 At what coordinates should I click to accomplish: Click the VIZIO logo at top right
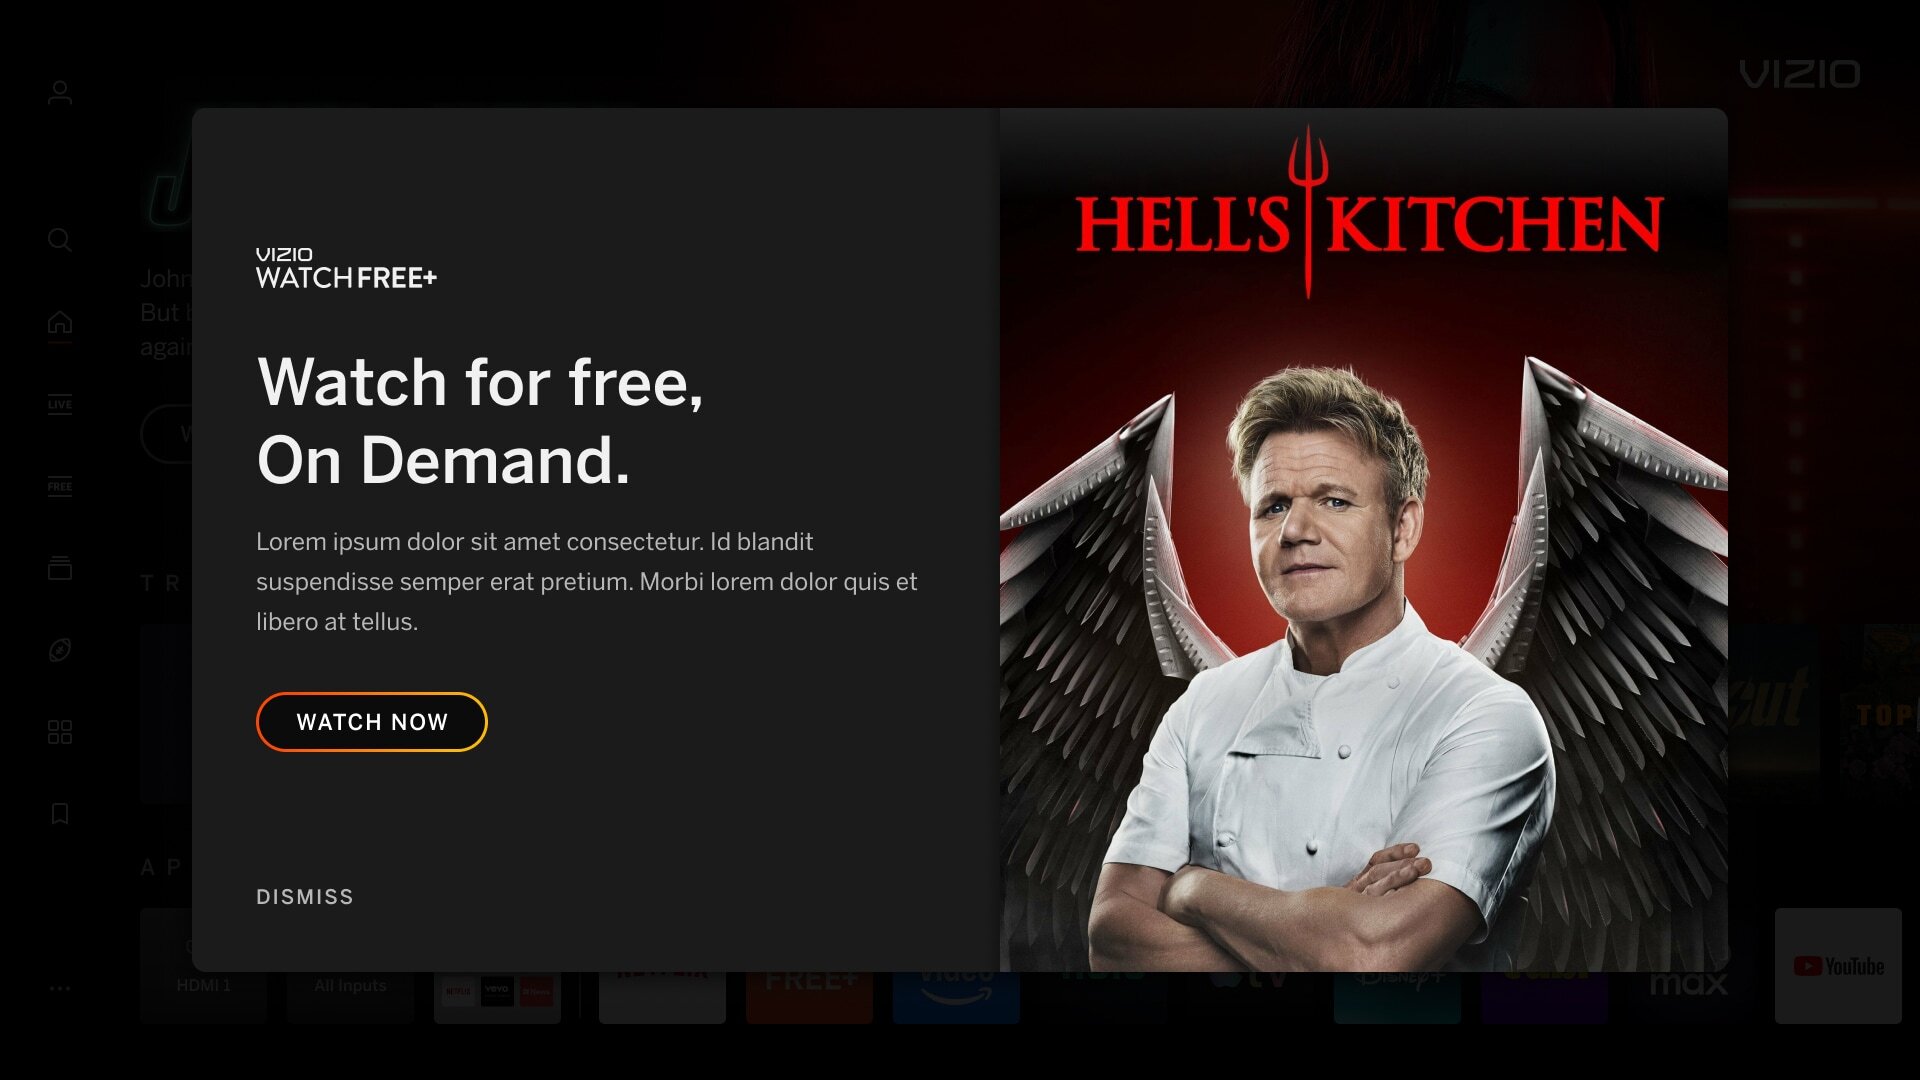1800,74
